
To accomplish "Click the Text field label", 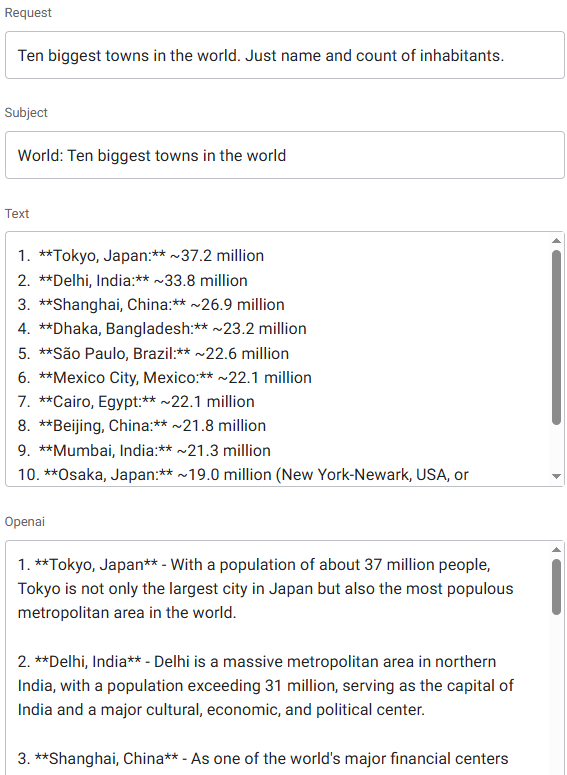I will (17, 214).
